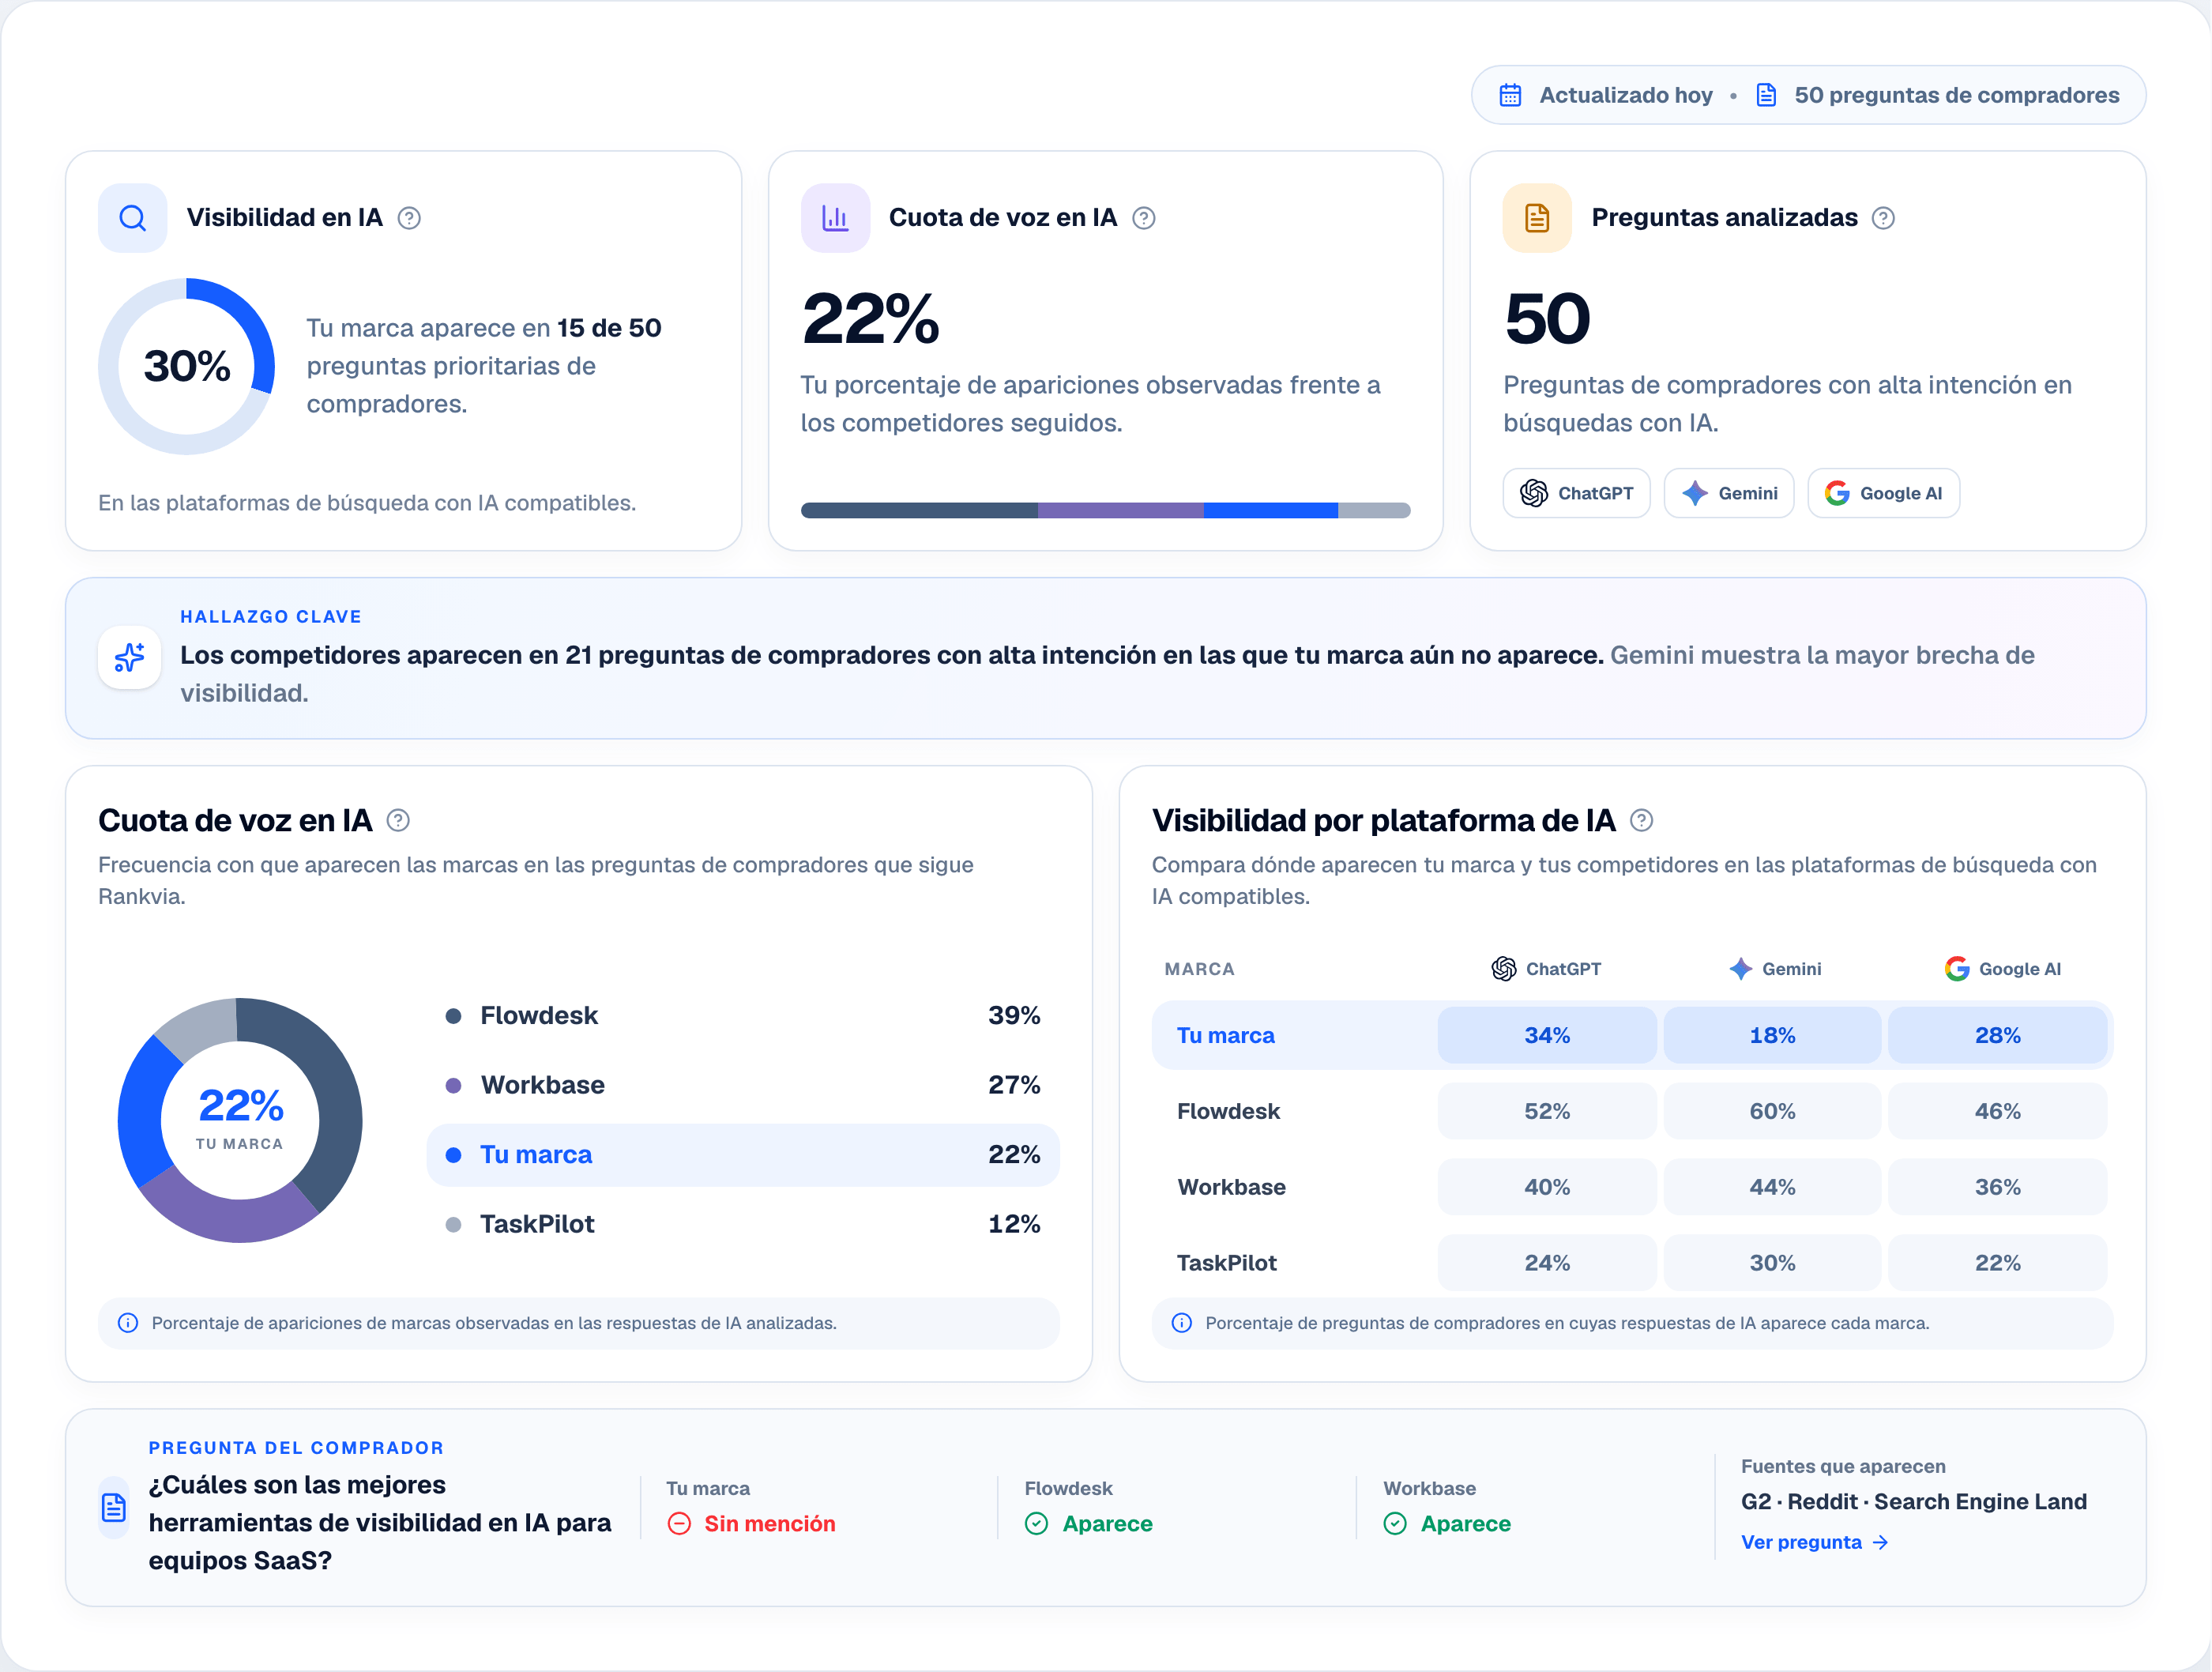Image resolution: width=2212 pixels, height=1672 pixels.
Task: Click the ChatGPT column header in visibility table
Action: [1546, 969]
